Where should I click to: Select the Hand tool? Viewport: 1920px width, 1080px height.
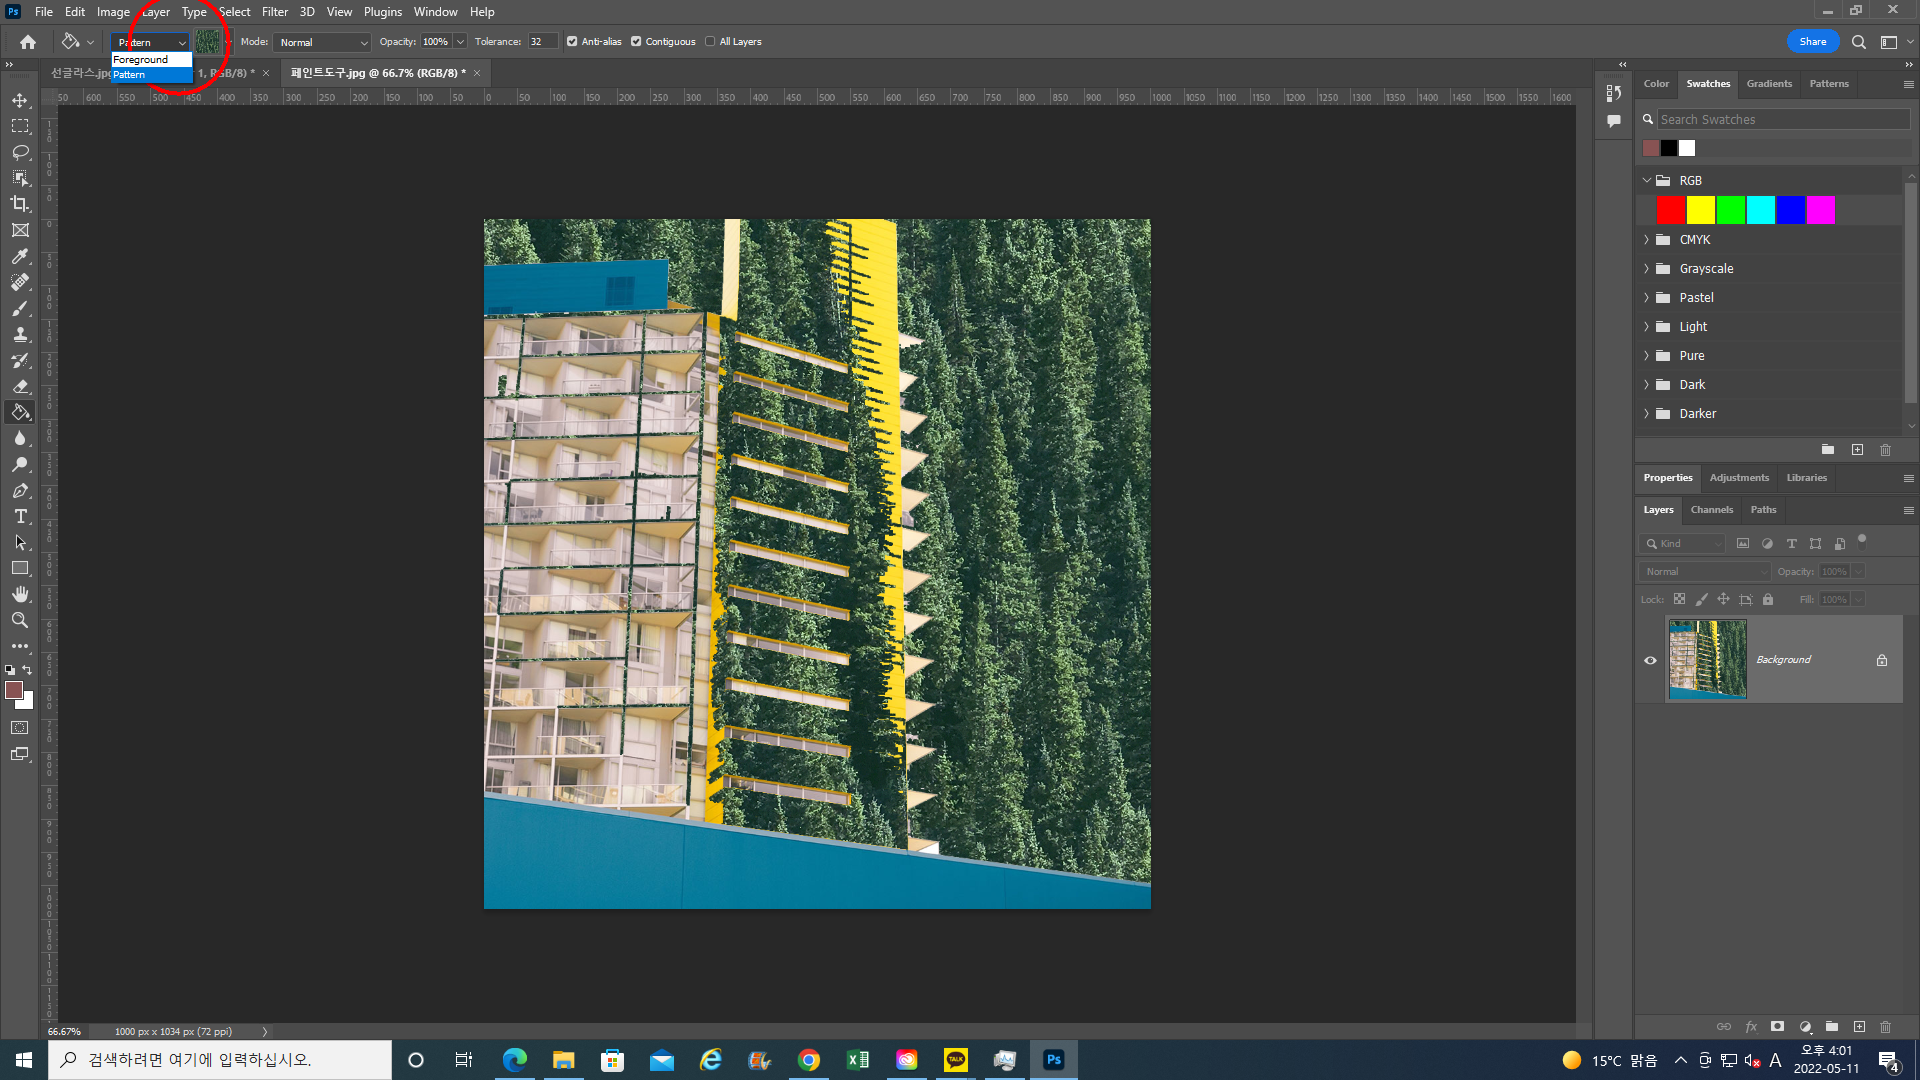tap(20, 594)
